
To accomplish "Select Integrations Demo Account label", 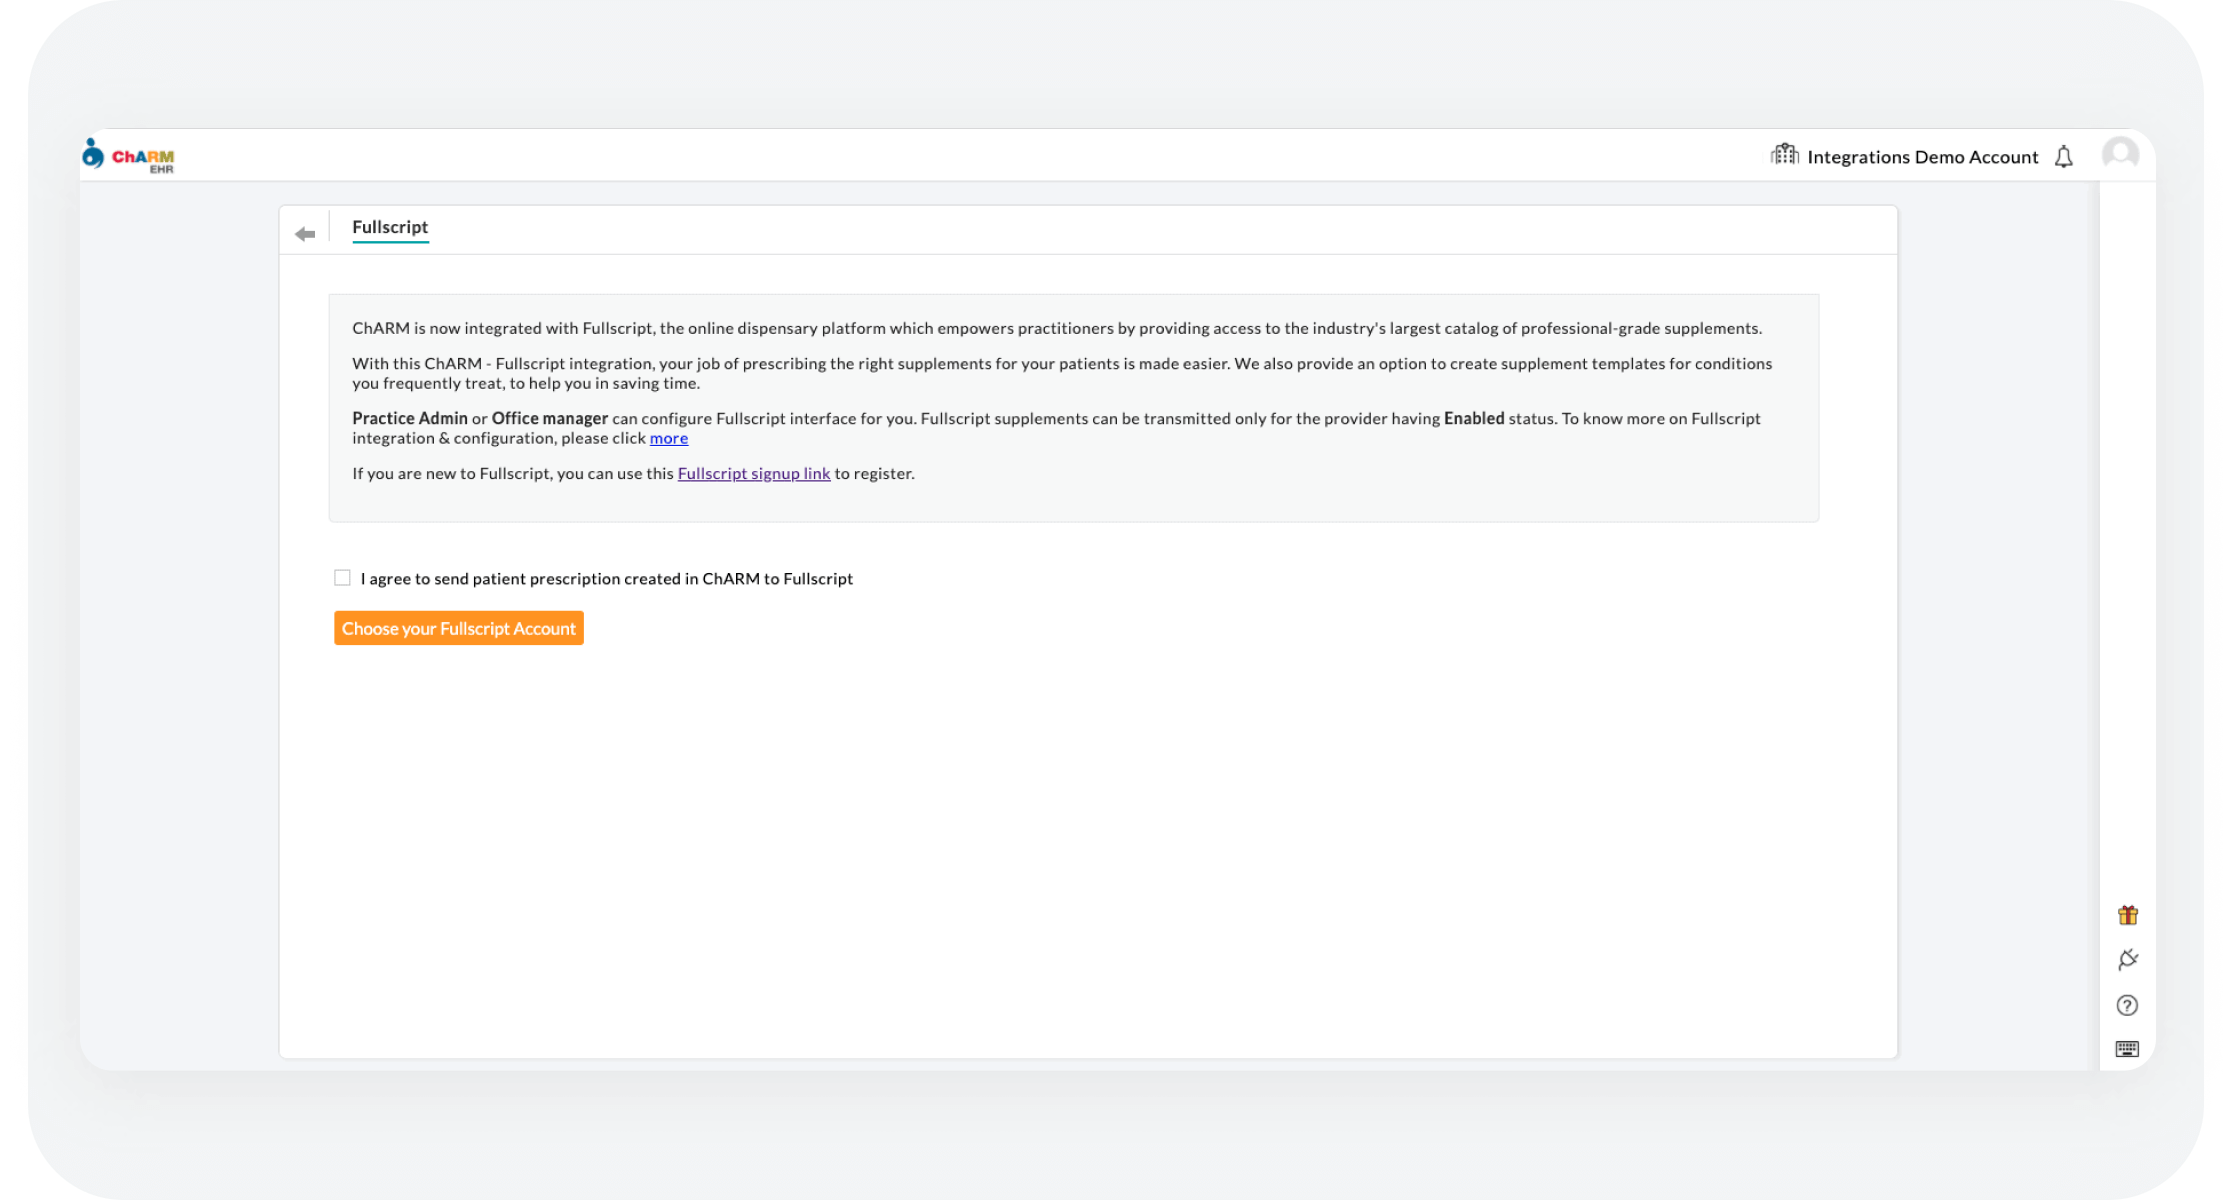I will pyautogui.click(x=1922, y=157).
